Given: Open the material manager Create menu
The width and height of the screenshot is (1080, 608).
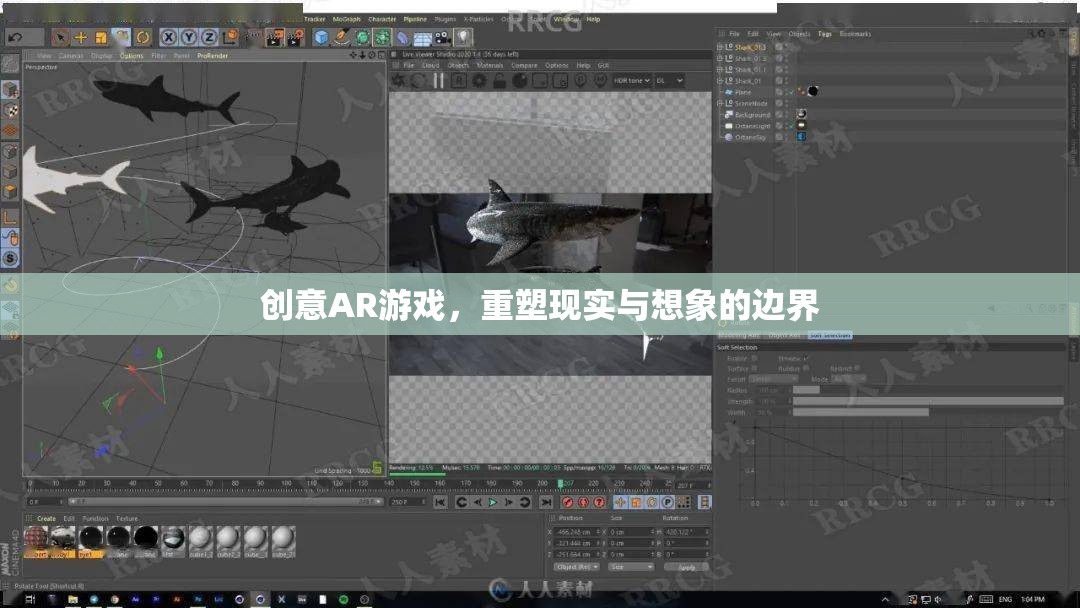Looking at the screenshot, I should coord(46,518).
